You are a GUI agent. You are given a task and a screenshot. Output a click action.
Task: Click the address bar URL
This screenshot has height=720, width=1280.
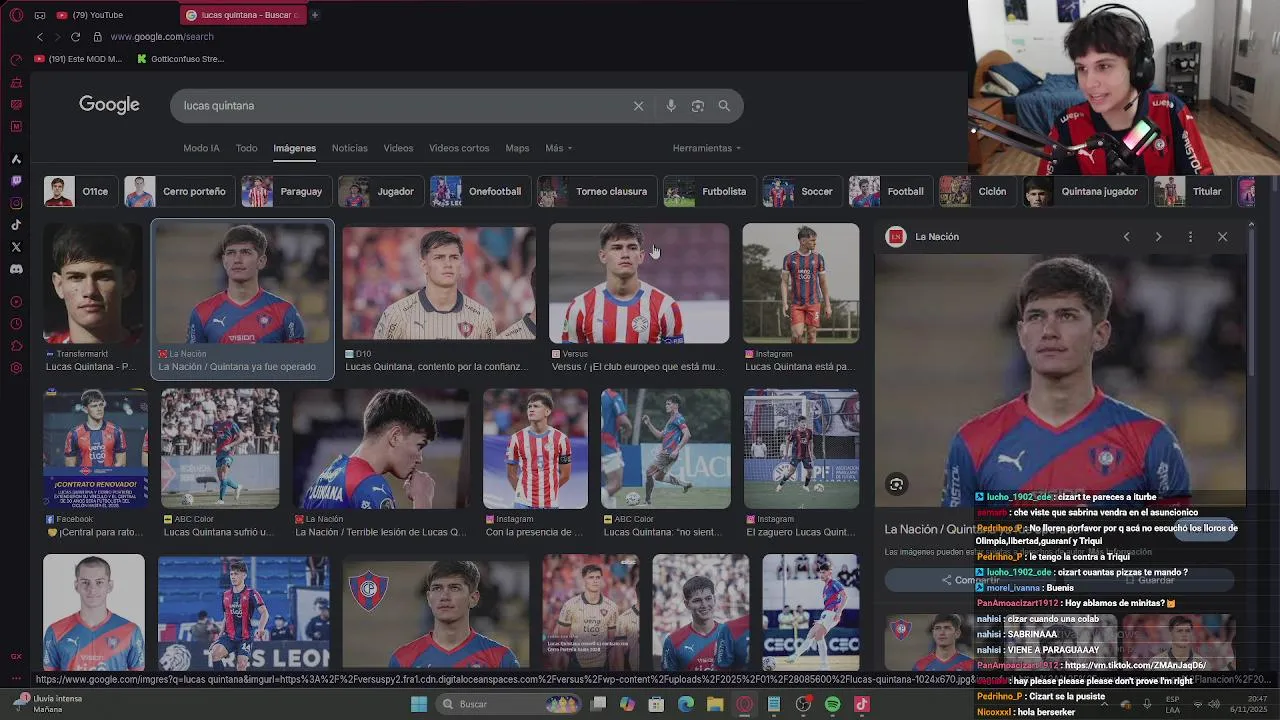pyautogui.click(x=162, y=37)
